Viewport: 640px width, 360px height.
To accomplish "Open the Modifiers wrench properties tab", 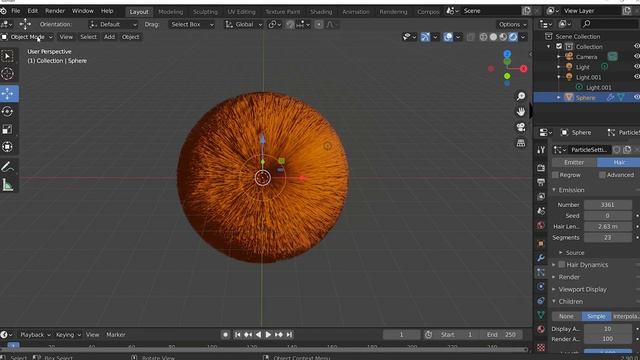I will click(x=541, y=258).
